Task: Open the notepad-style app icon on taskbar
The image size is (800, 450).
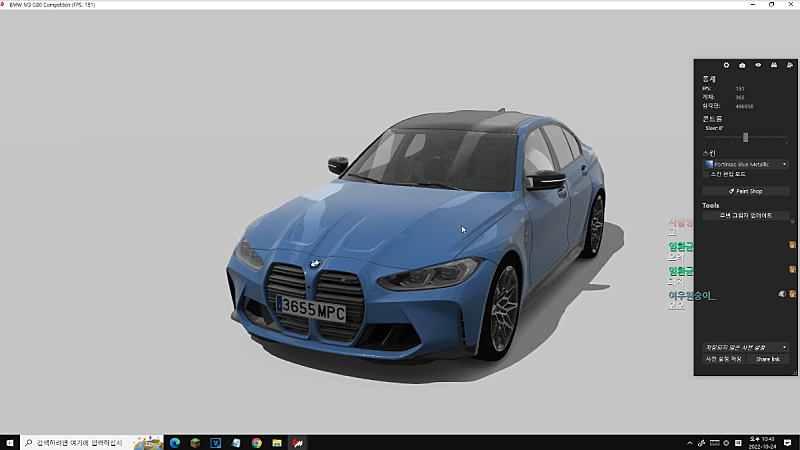Action: (x=236, y=443)
